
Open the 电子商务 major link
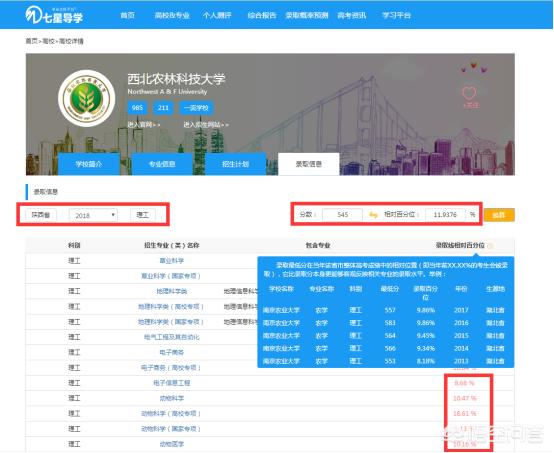click(x=172, y=352)
